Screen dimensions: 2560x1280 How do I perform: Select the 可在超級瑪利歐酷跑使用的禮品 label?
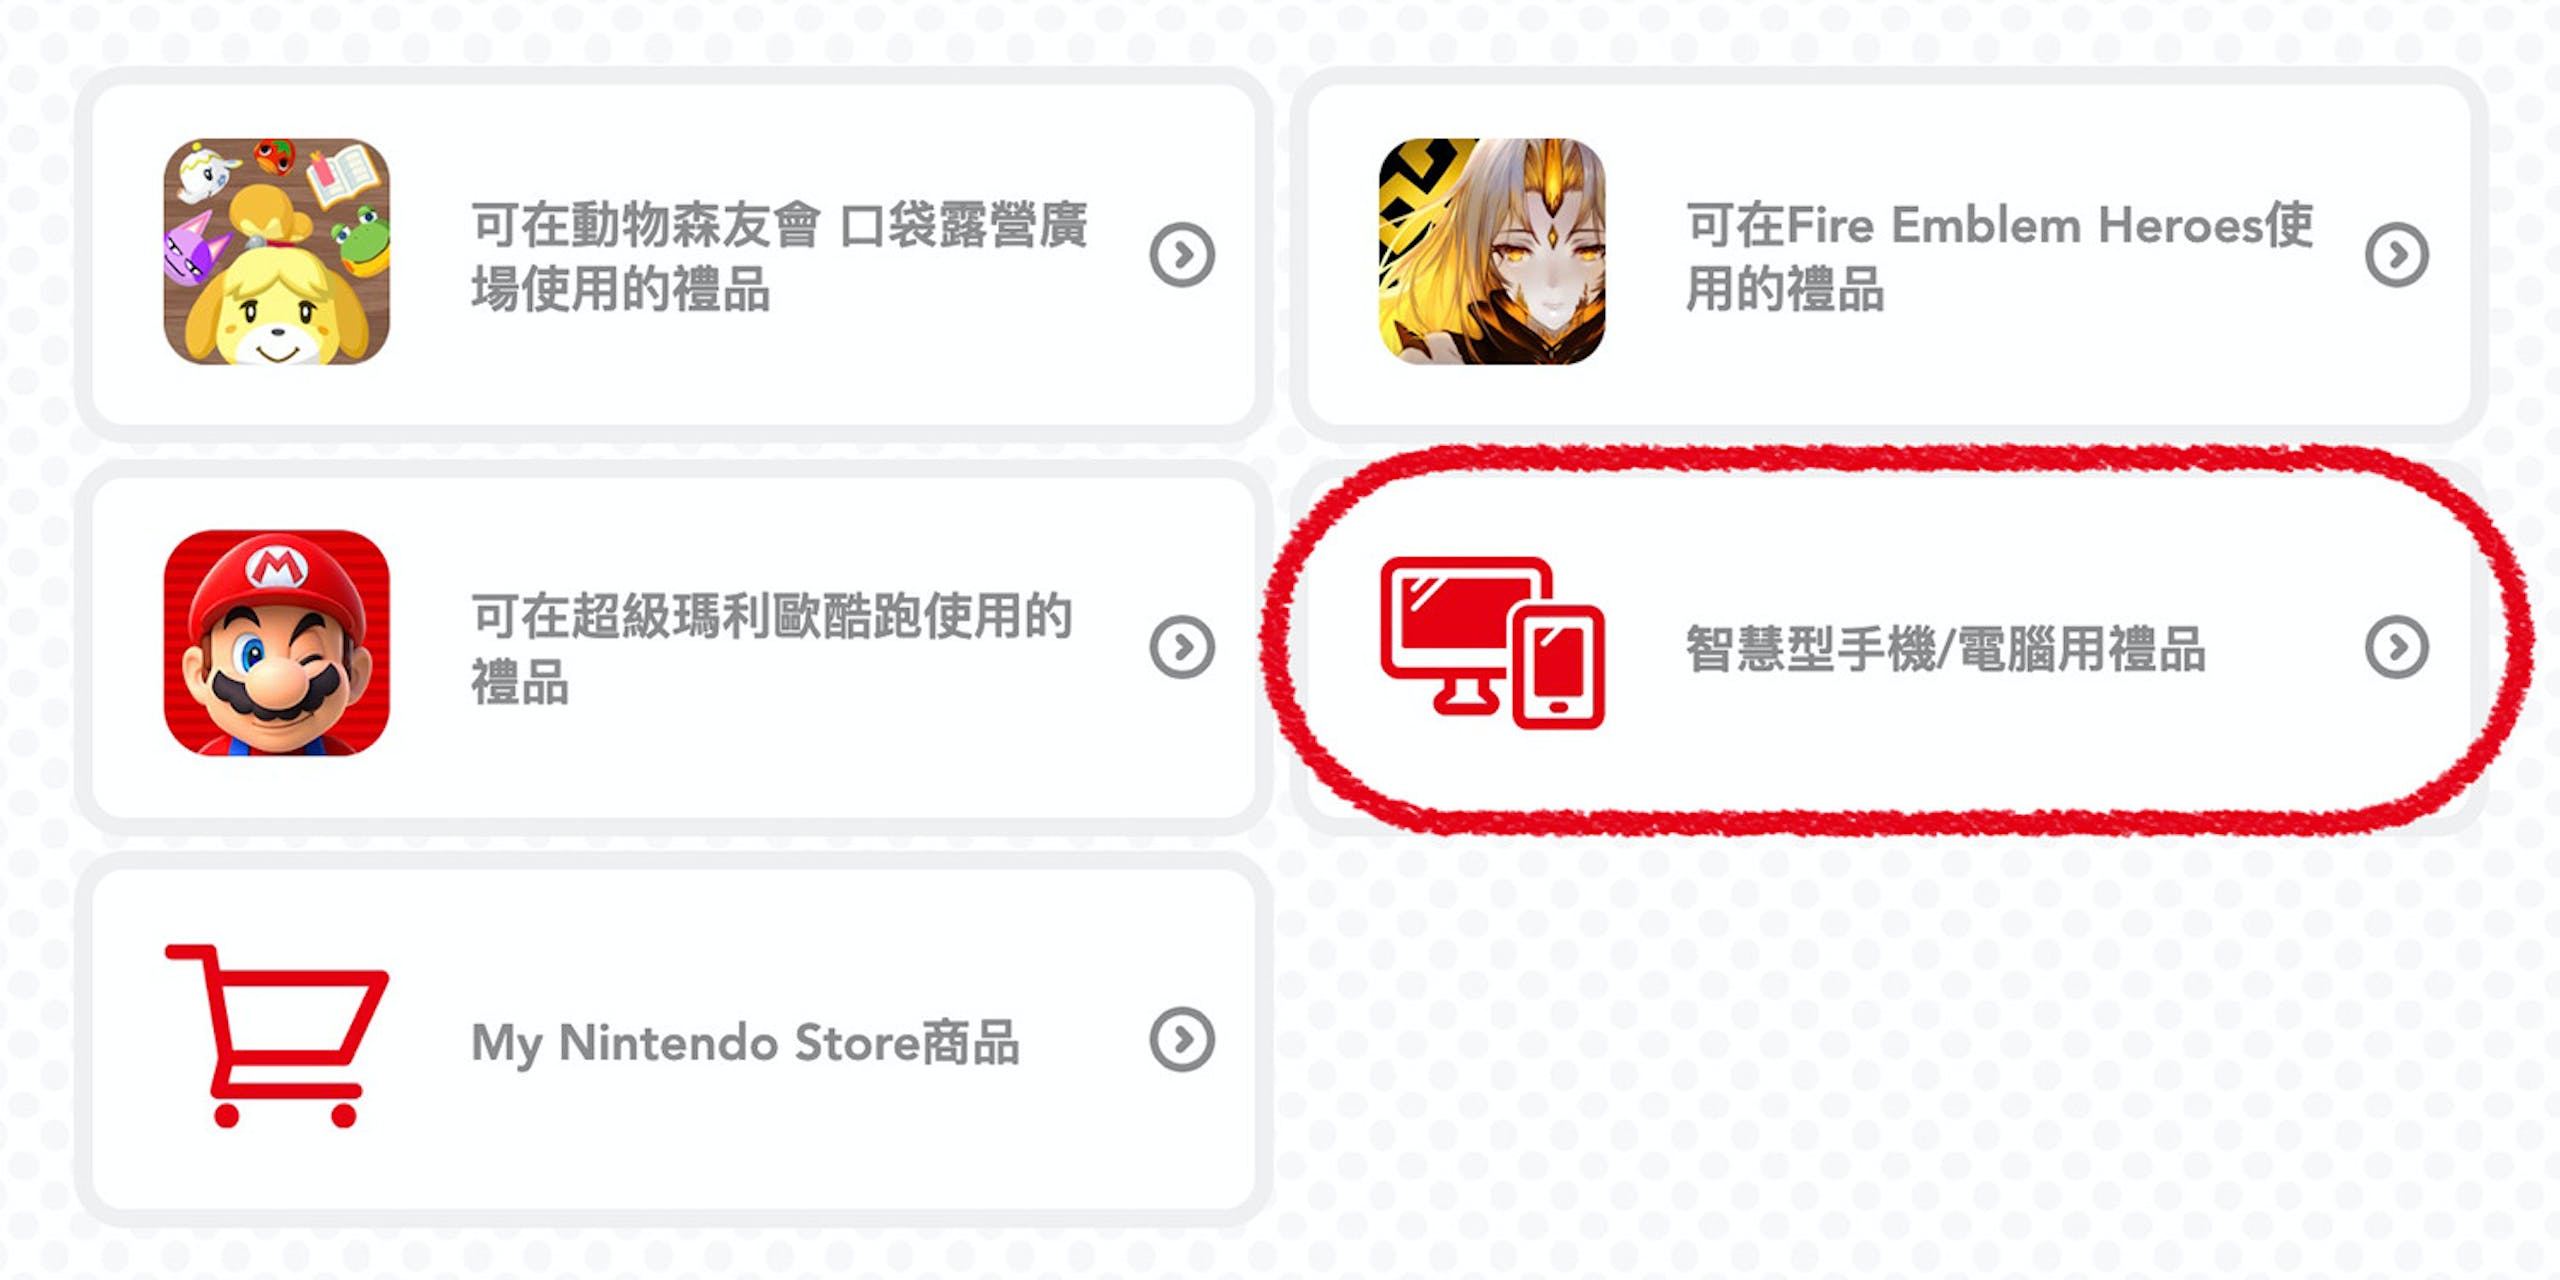[771, 648]
